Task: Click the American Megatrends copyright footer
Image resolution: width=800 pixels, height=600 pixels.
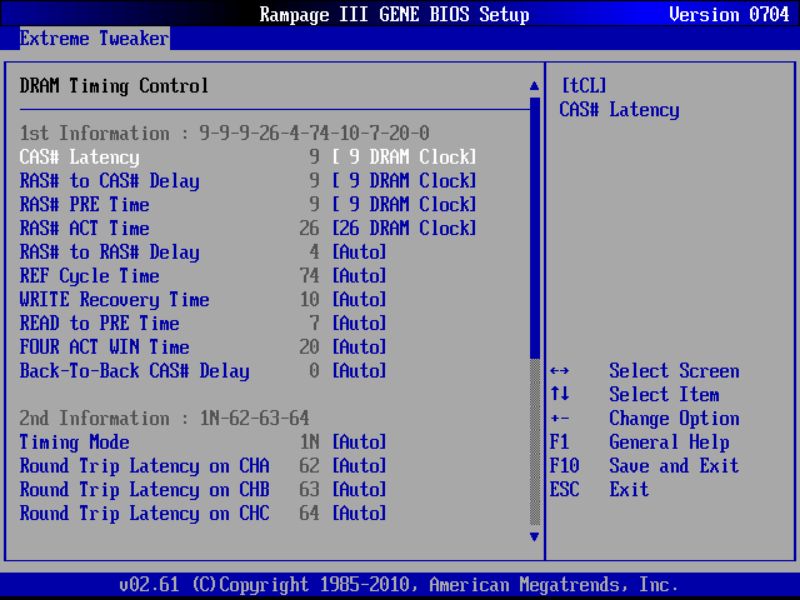Action: [398, 584]
